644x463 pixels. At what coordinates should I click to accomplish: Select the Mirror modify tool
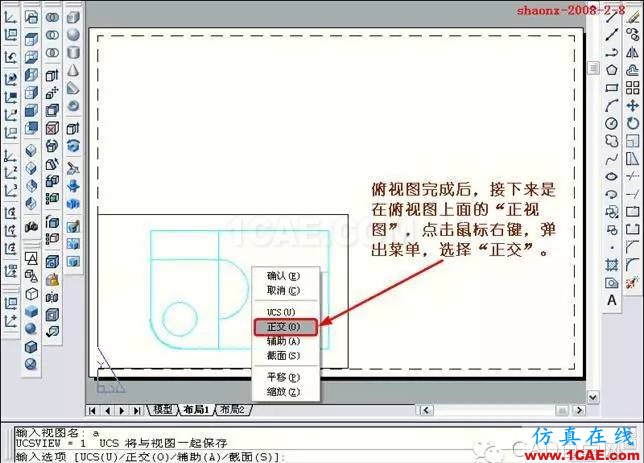(x=632, y=52)
